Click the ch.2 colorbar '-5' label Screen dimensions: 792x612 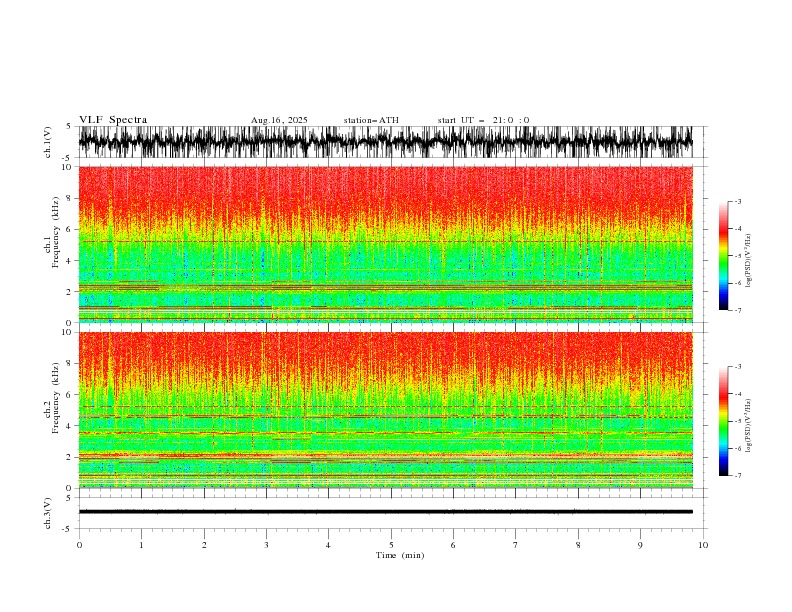tap(737, 421)
